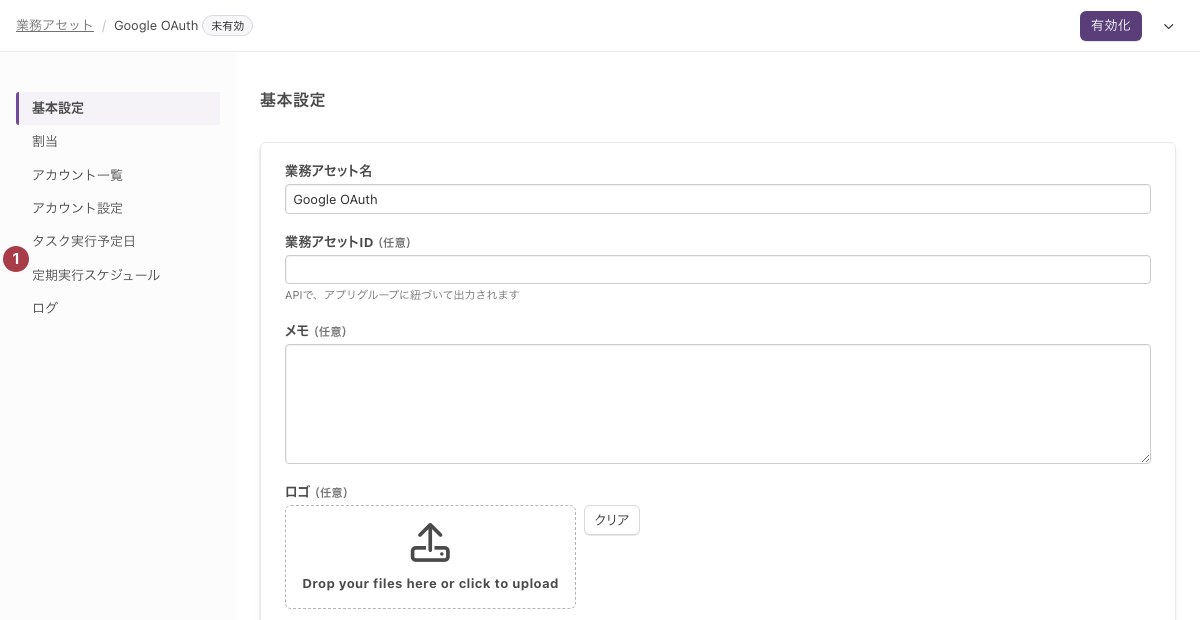This screenshot has height=620, width=1200.
Task: Click the 未有効 status badge
Action: click(227, 26)
